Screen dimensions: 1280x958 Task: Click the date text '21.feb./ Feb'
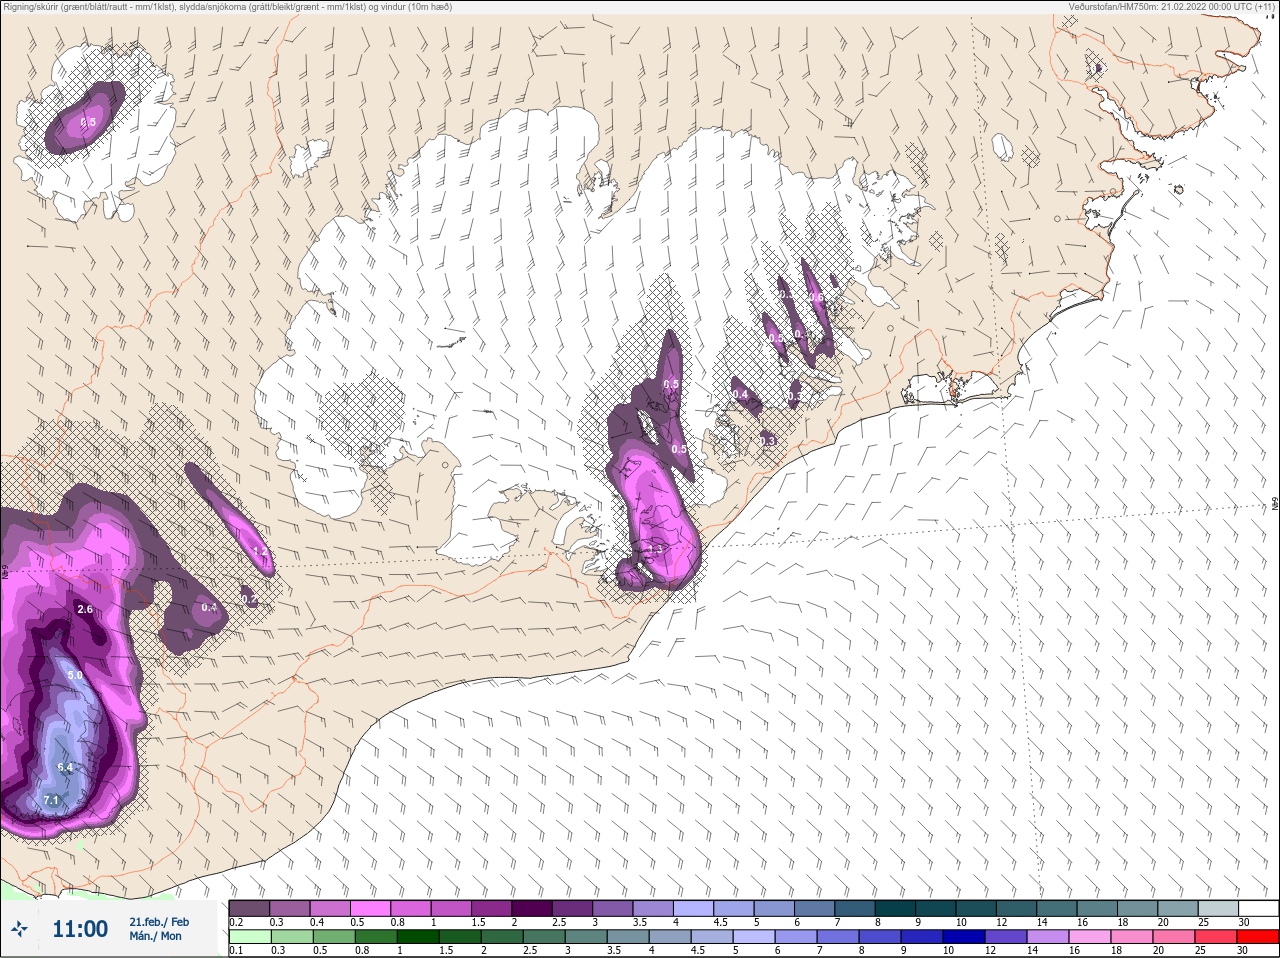[x=158, y=921]
